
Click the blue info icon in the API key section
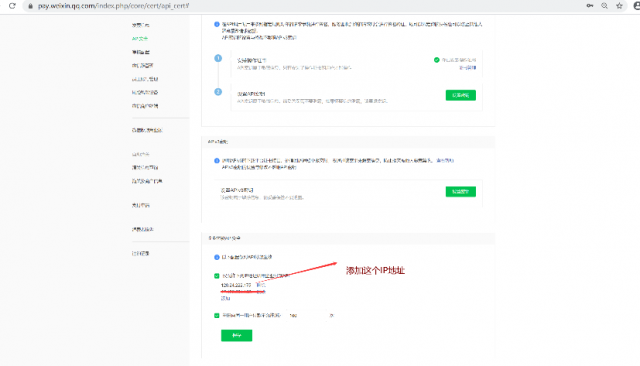pos(217,161)
